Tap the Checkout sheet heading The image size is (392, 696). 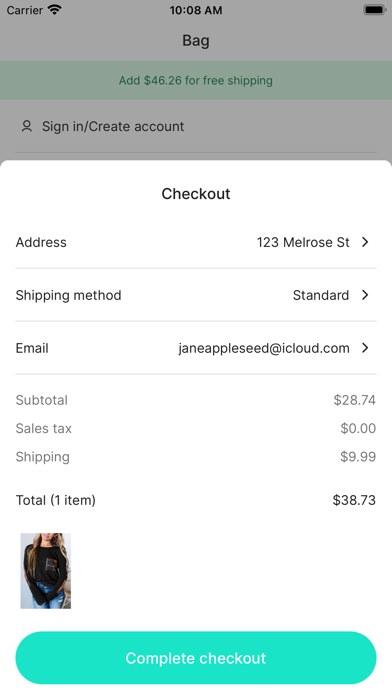[x=196, y=194]
